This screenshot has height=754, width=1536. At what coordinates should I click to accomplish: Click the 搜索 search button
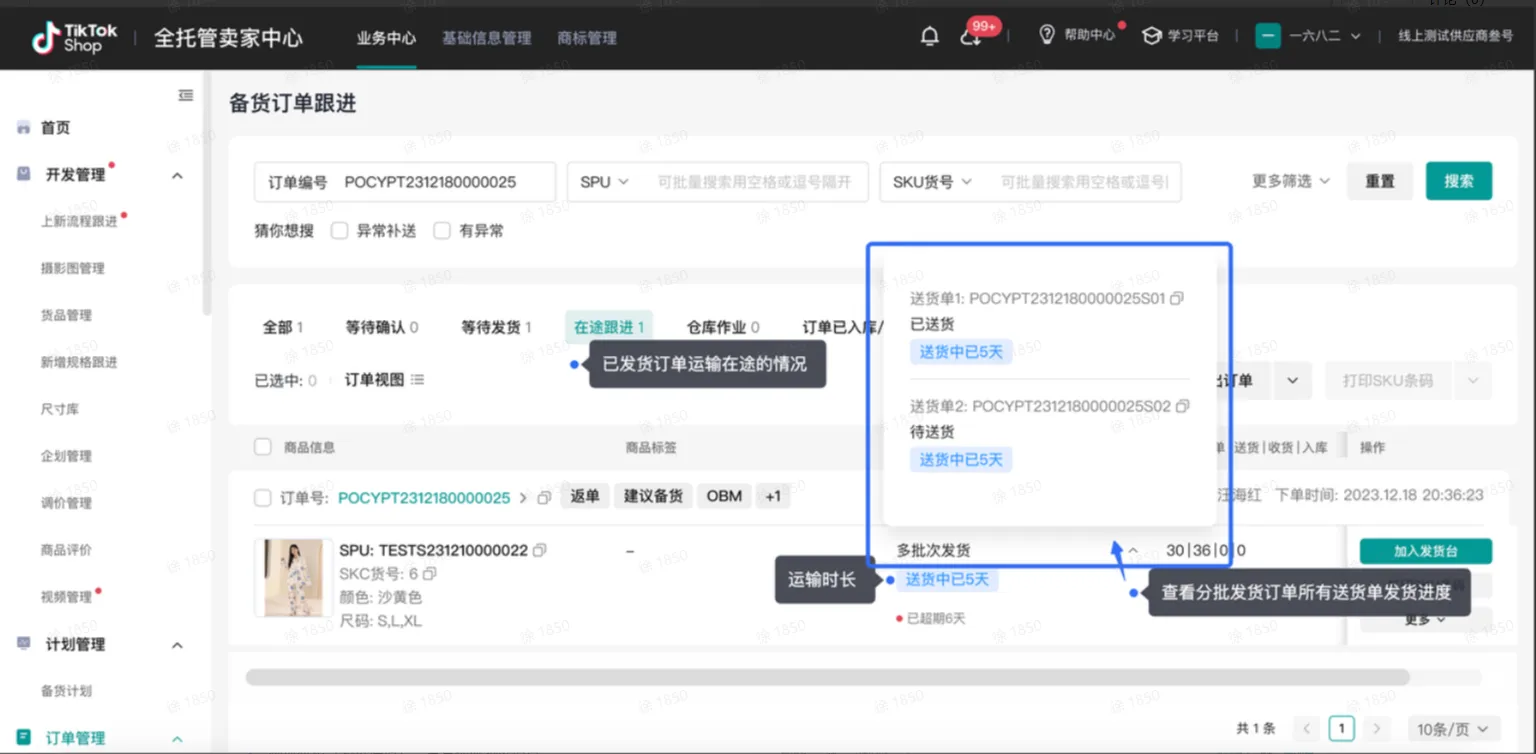pos(1459,181)
